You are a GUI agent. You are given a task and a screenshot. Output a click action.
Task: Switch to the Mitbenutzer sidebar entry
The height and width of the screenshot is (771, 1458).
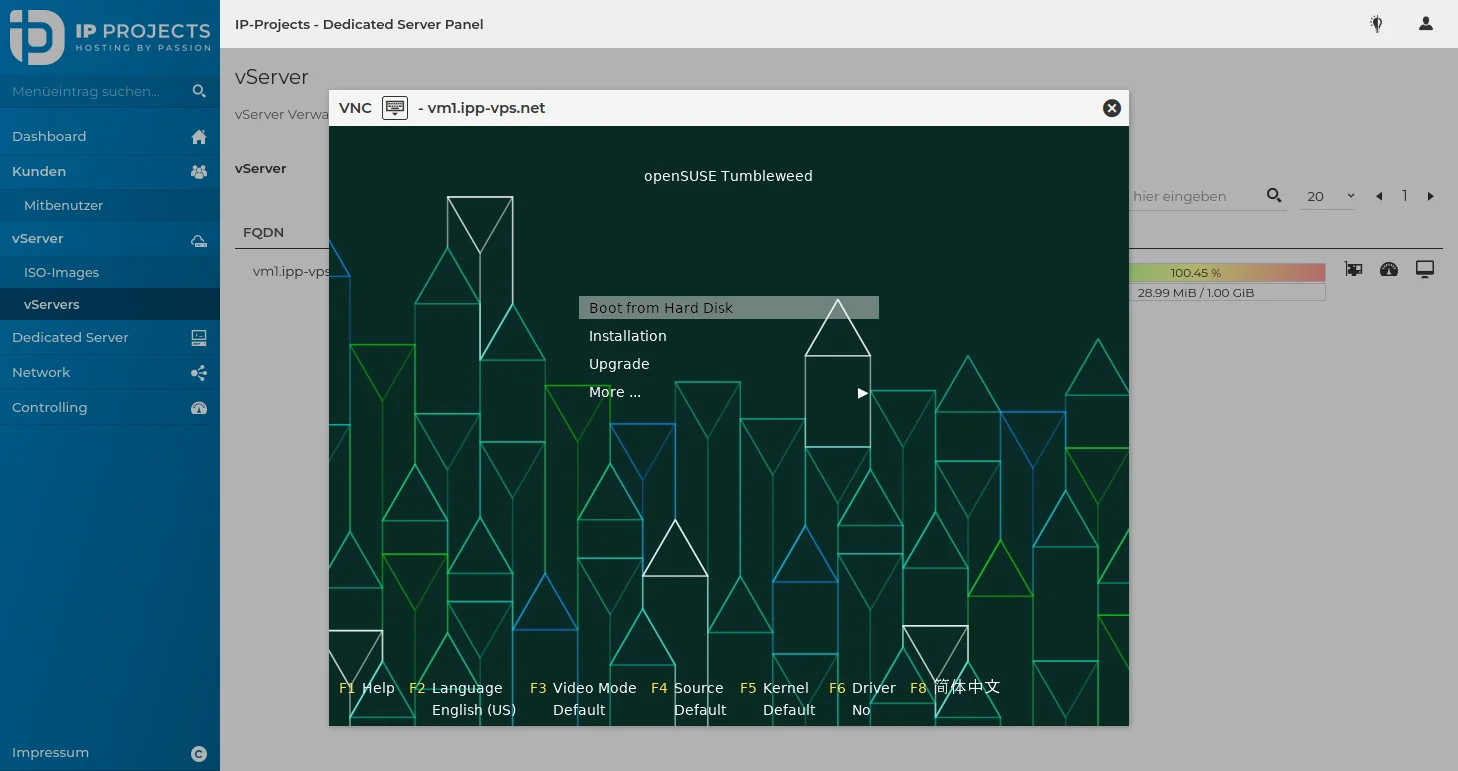(x=62, y=205)
